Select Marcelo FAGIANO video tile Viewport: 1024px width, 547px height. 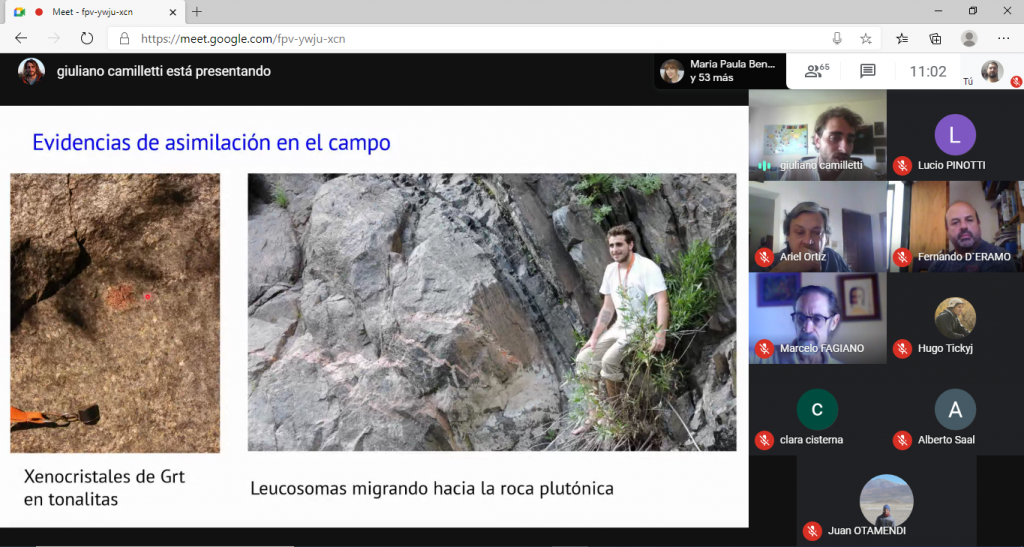coord(818,318)
